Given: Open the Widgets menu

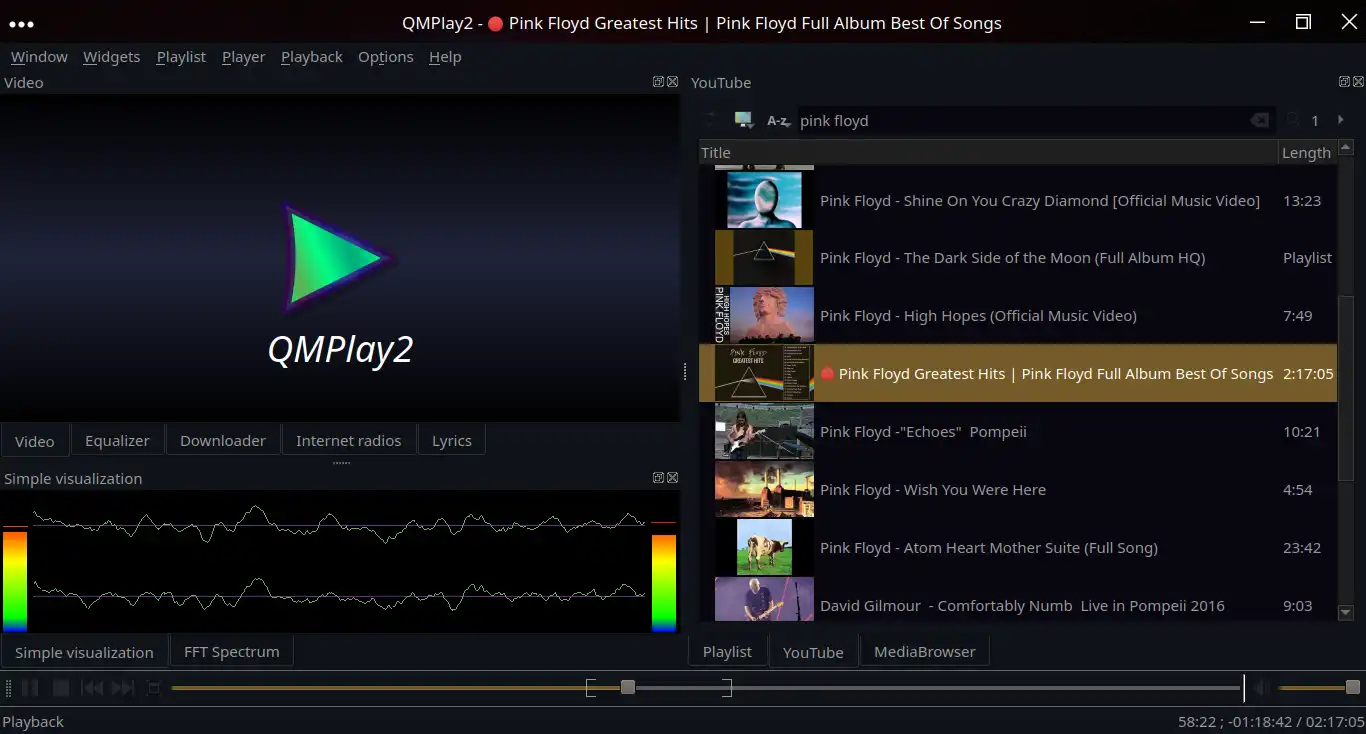Looking at the screenshot, I should [111, 57].
